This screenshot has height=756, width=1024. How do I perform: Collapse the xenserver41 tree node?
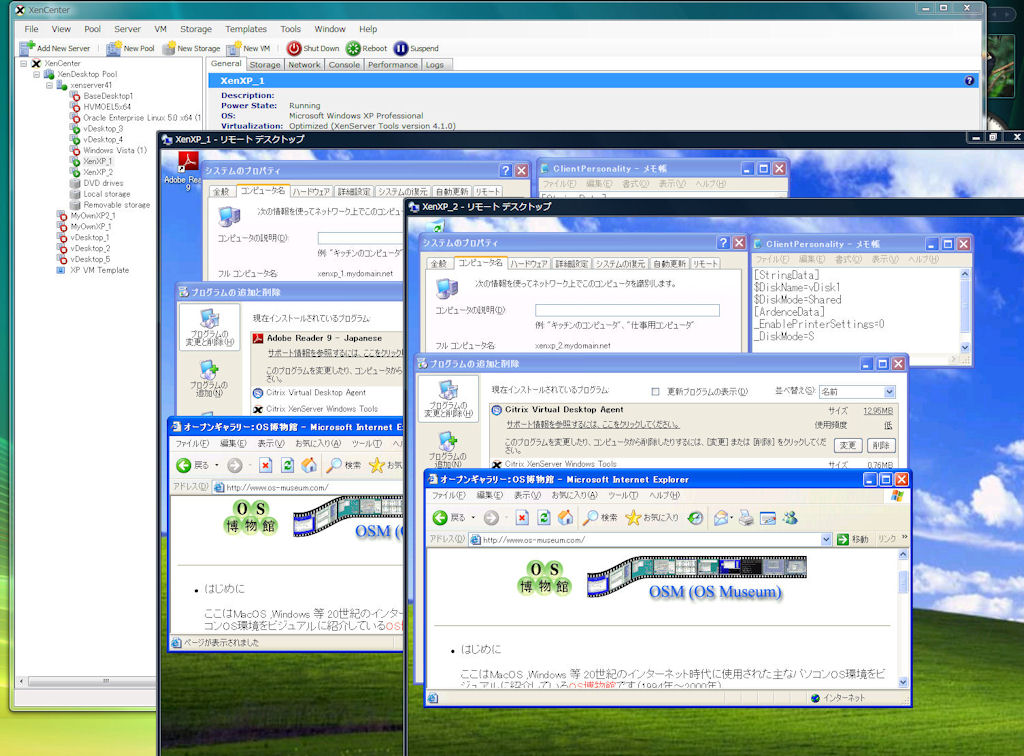click(49, 86)
